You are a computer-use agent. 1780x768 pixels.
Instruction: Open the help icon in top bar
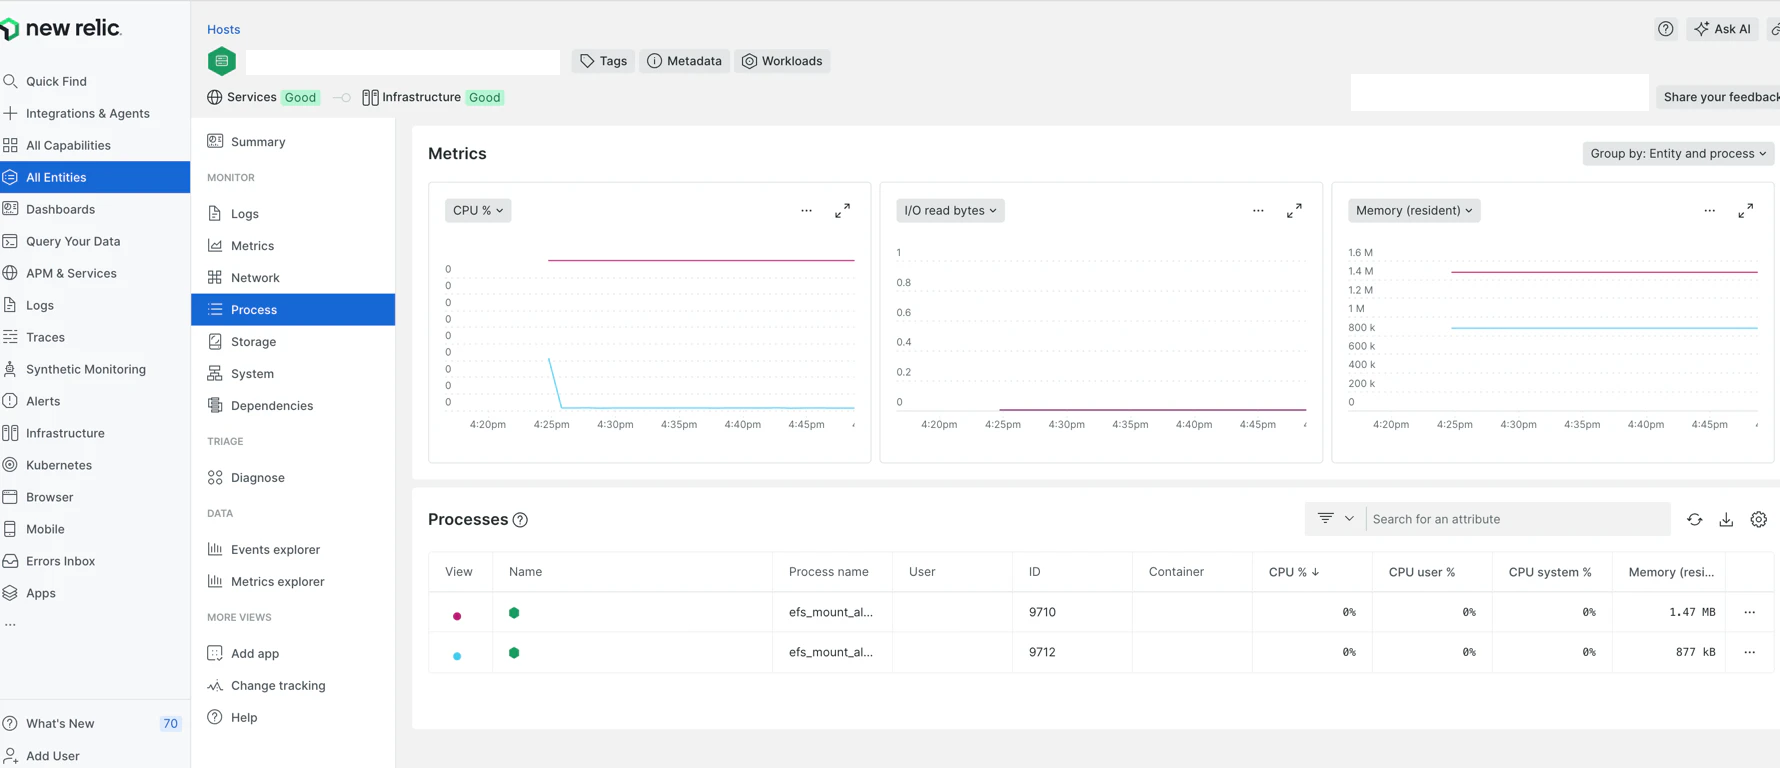[1665, 29]
